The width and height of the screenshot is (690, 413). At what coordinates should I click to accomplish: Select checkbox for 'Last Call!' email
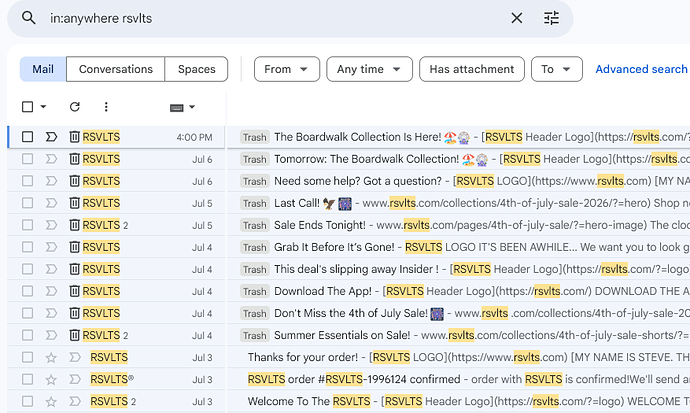point(27,203)
